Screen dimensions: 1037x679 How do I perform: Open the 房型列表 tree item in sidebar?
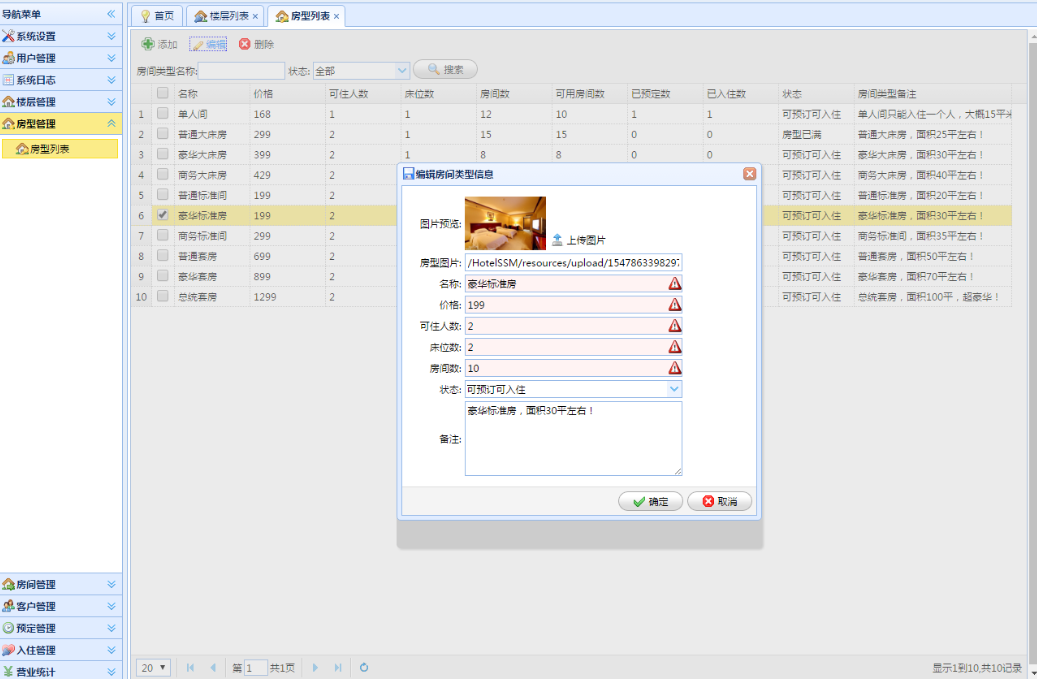tap(60, 149)
